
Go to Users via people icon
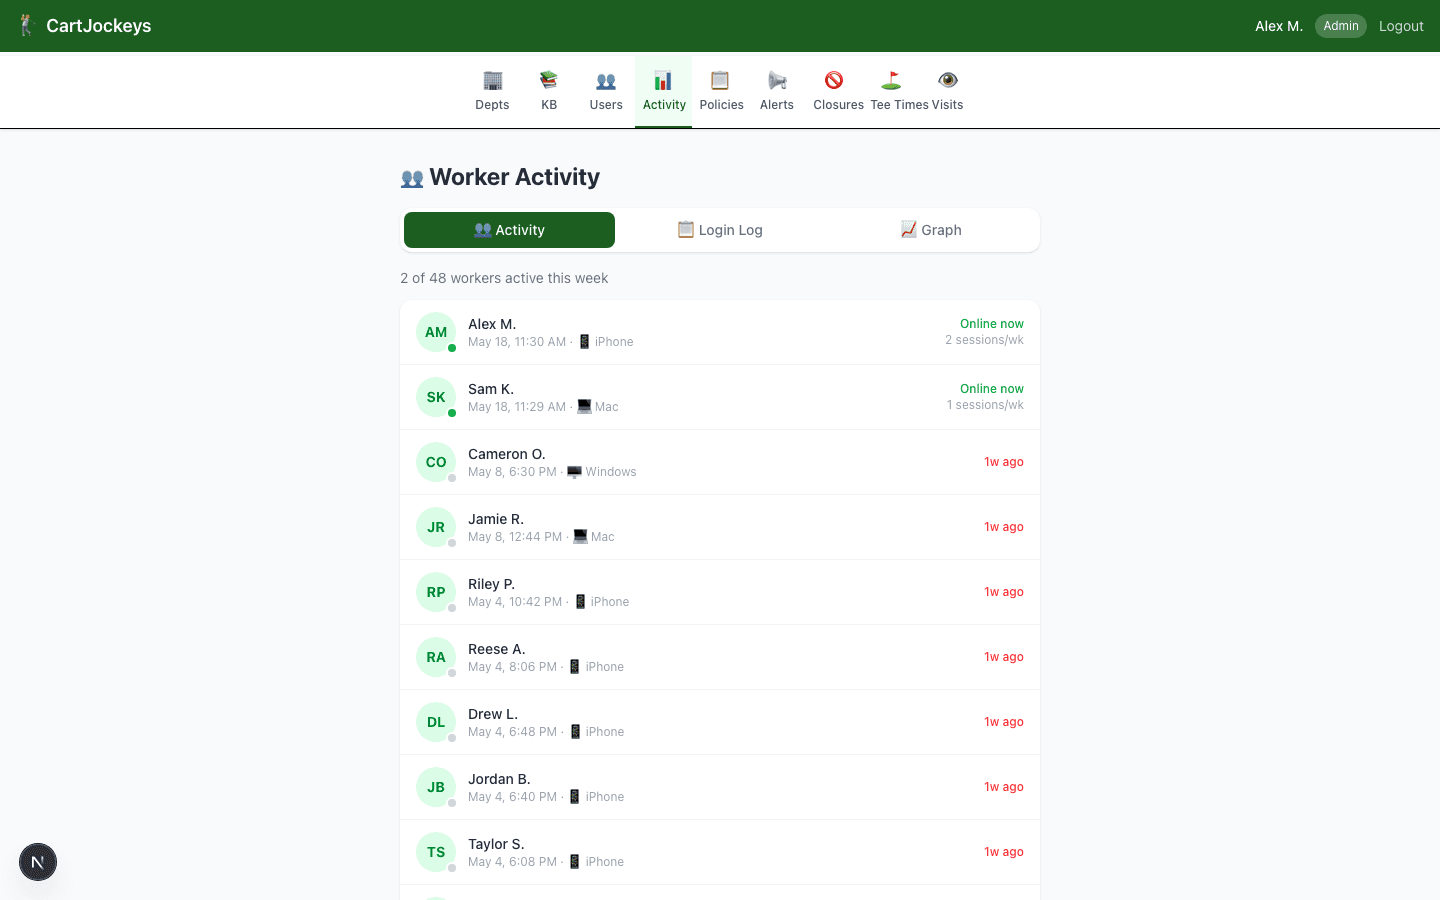point(606,80)
